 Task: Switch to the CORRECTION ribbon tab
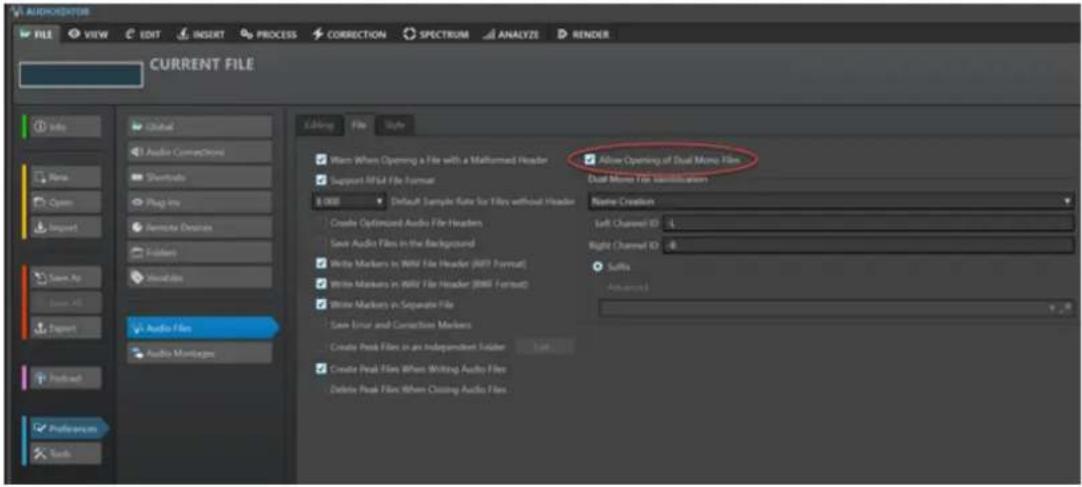tap(349, 34)
